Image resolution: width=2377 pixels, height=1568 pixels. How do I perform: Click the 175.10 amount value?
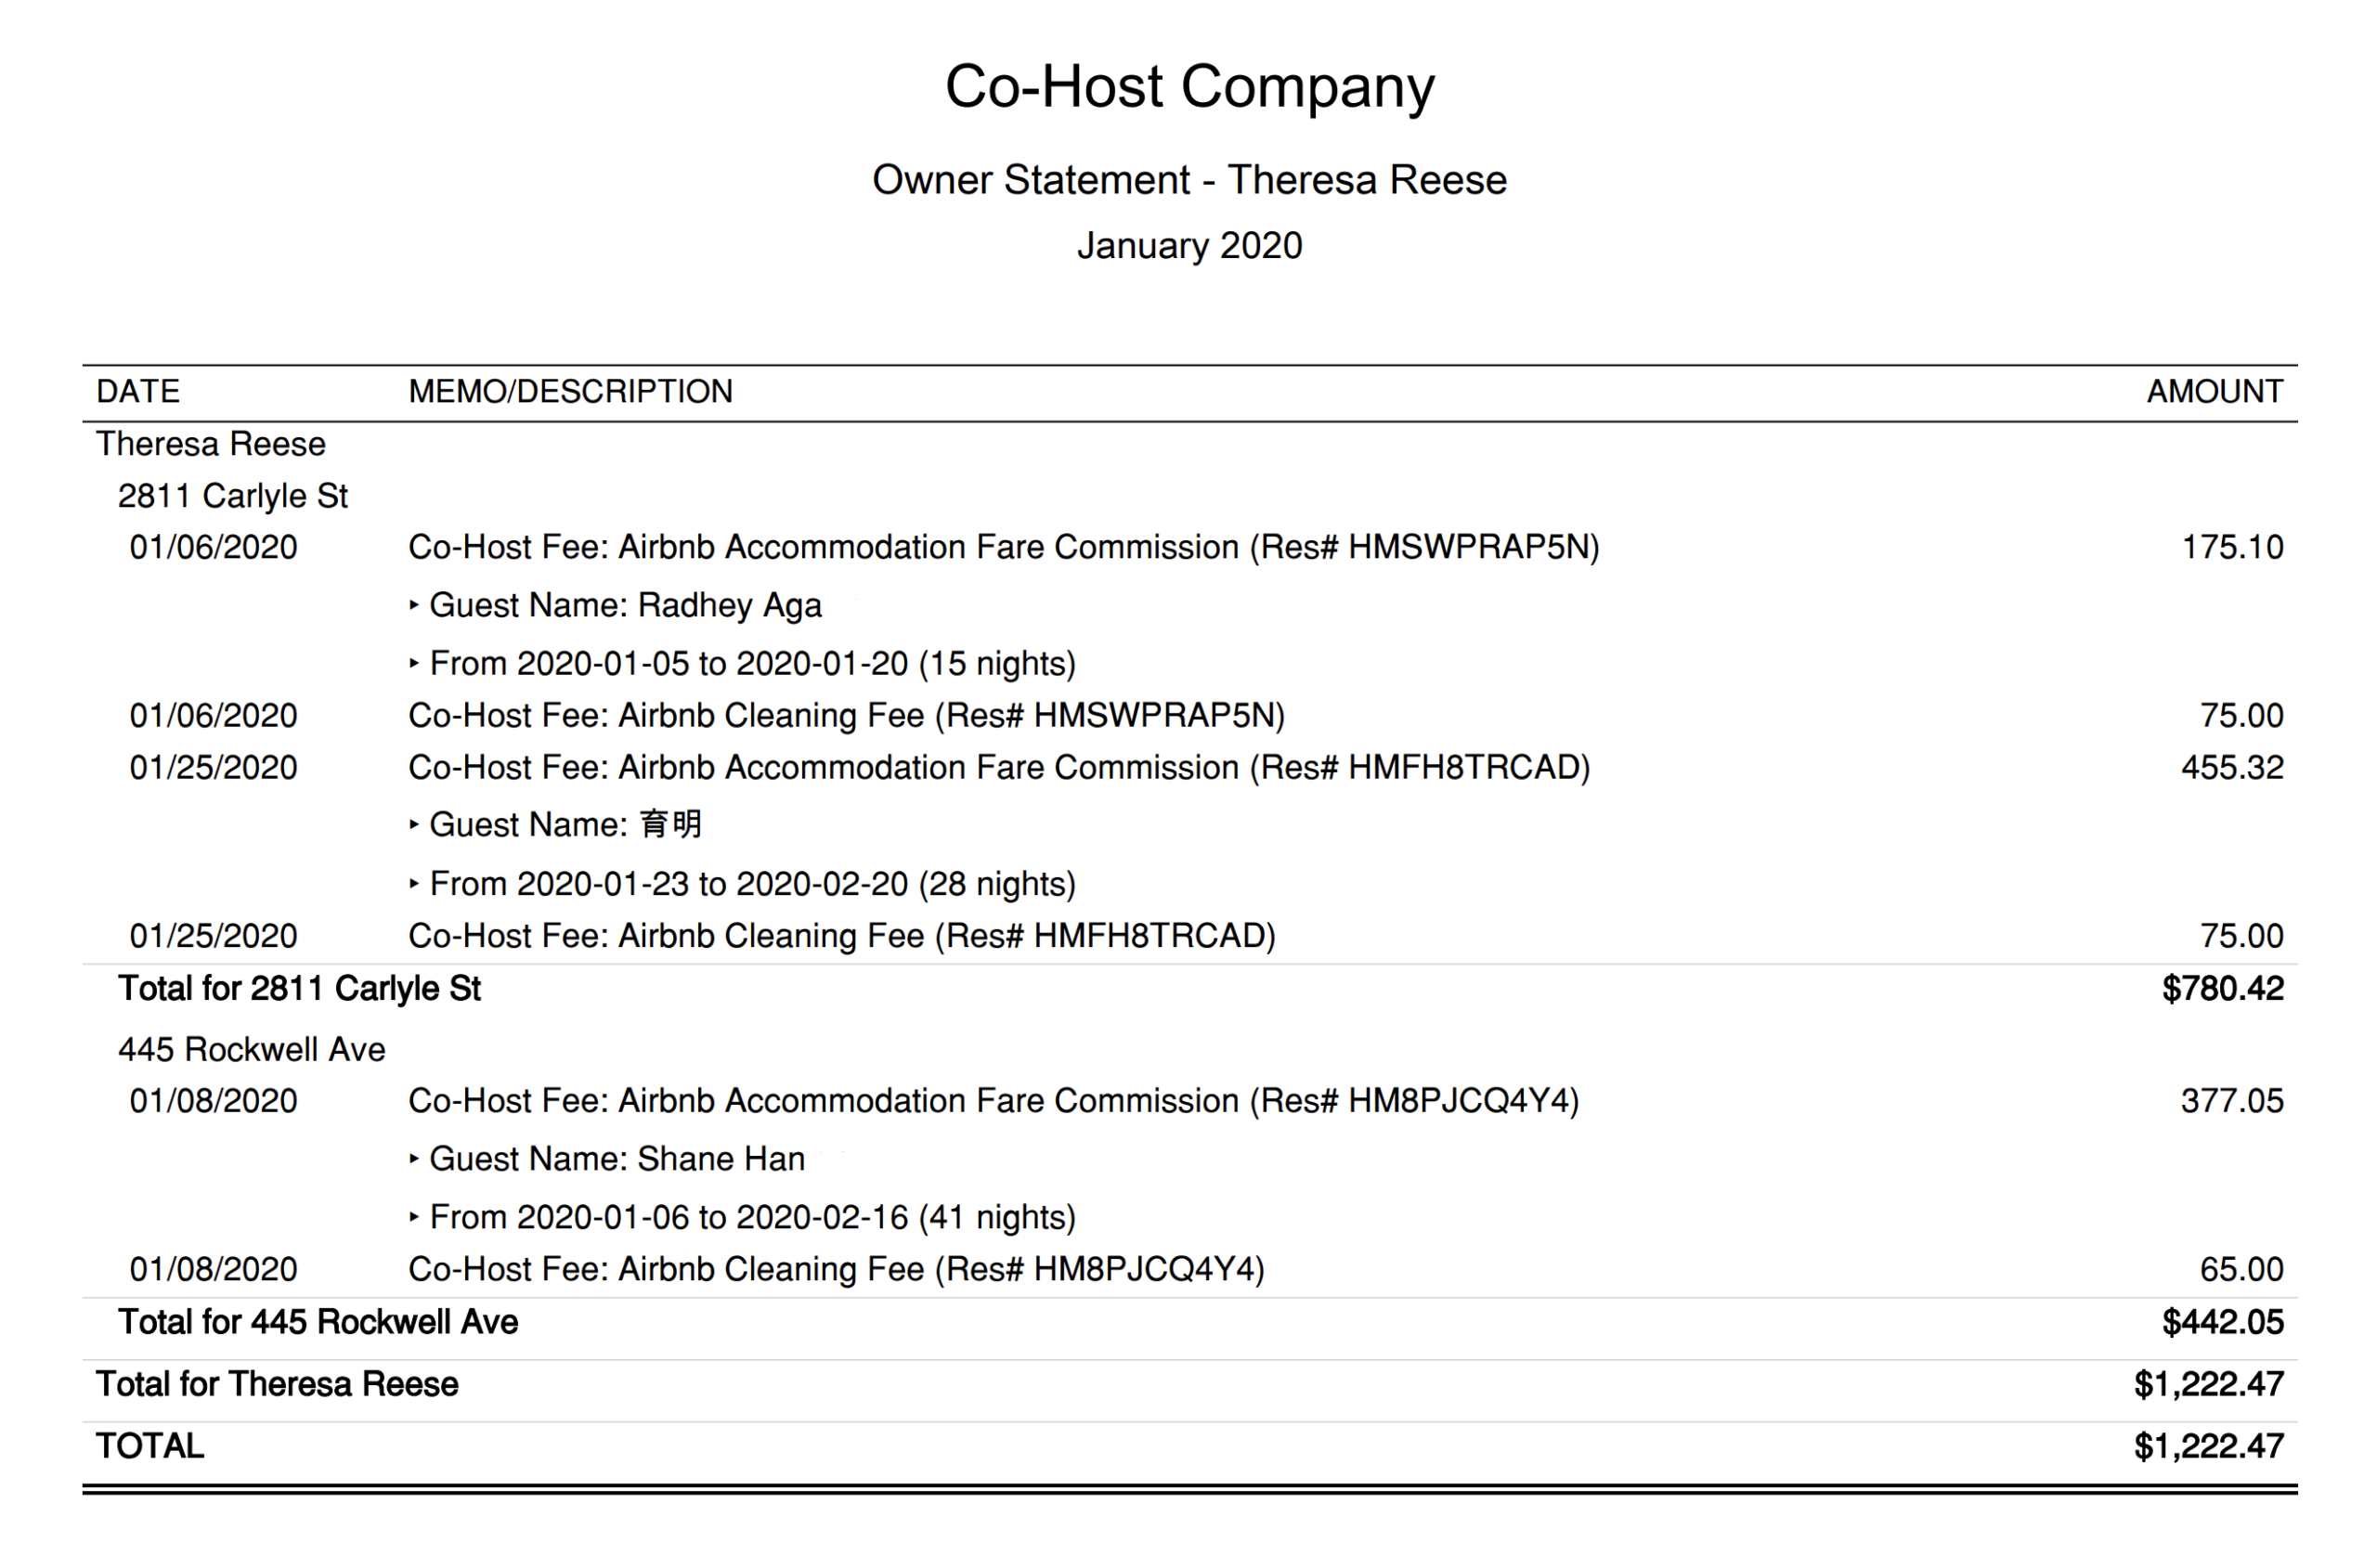2231,547
